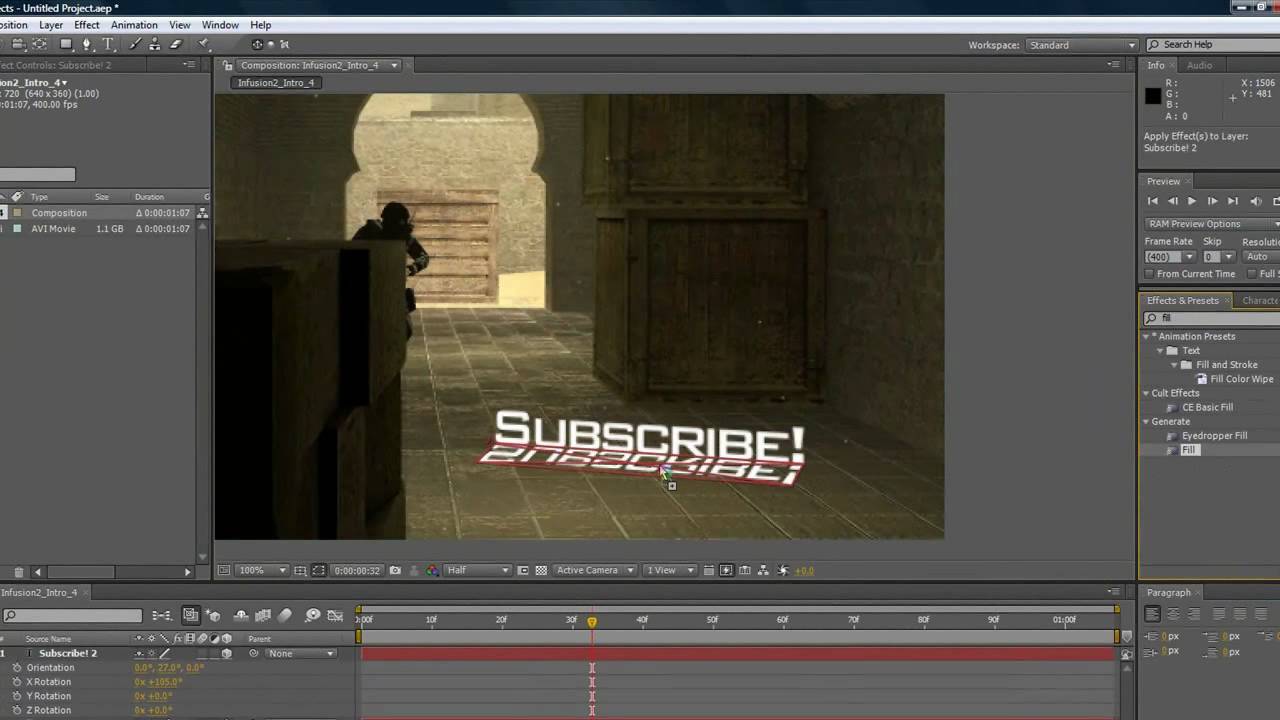Toggle stopwatch for Orientation property
Viewport: 1280px width, 720px height.
point(17,667)
